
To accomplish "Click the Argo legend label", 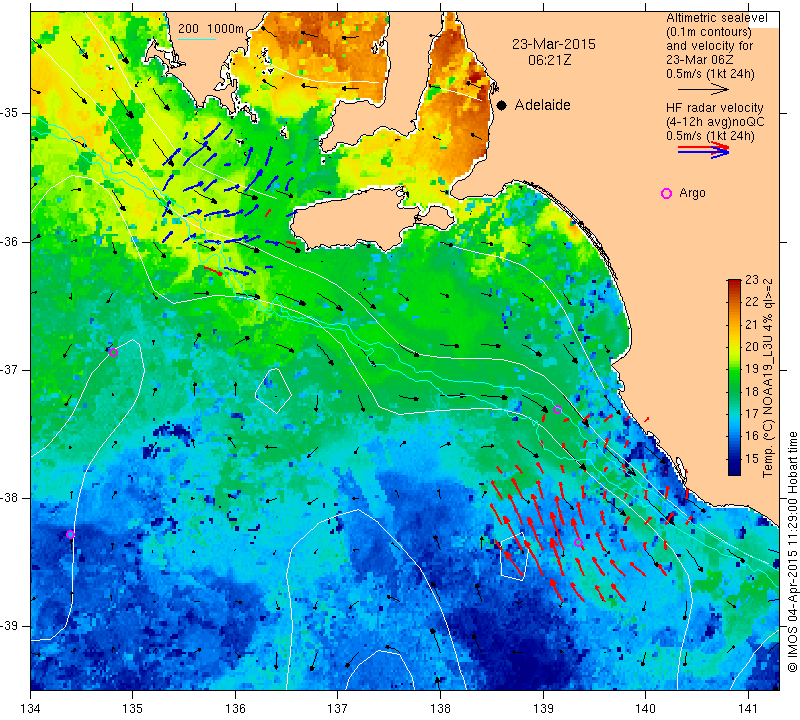I will coord(692,193).
